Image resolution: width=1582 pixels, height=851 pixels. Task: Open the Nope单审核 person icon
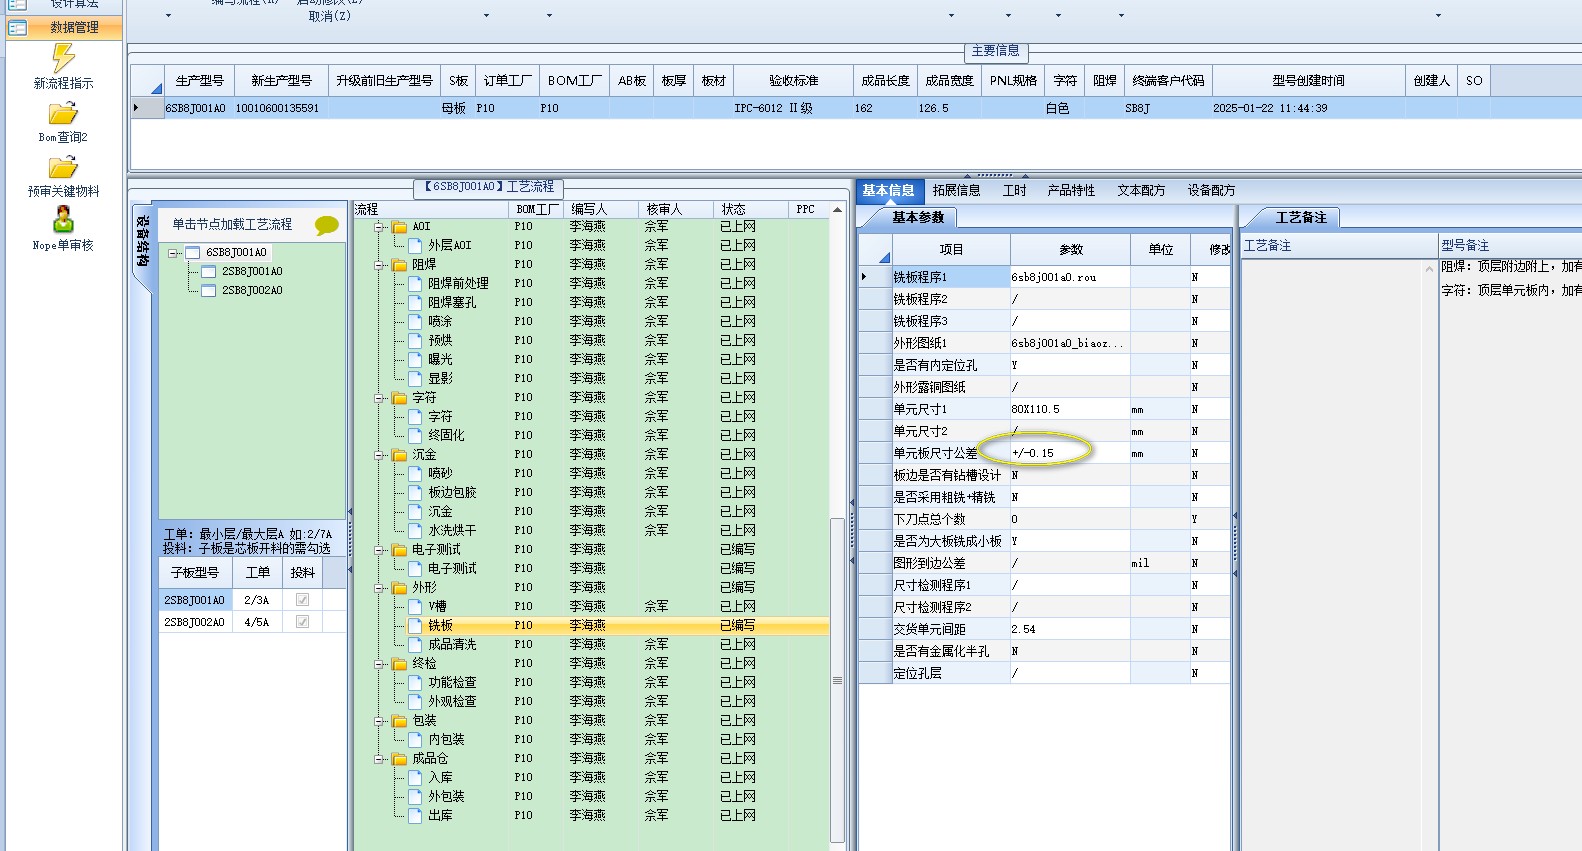pyautogui.click(x=63, y=219)
